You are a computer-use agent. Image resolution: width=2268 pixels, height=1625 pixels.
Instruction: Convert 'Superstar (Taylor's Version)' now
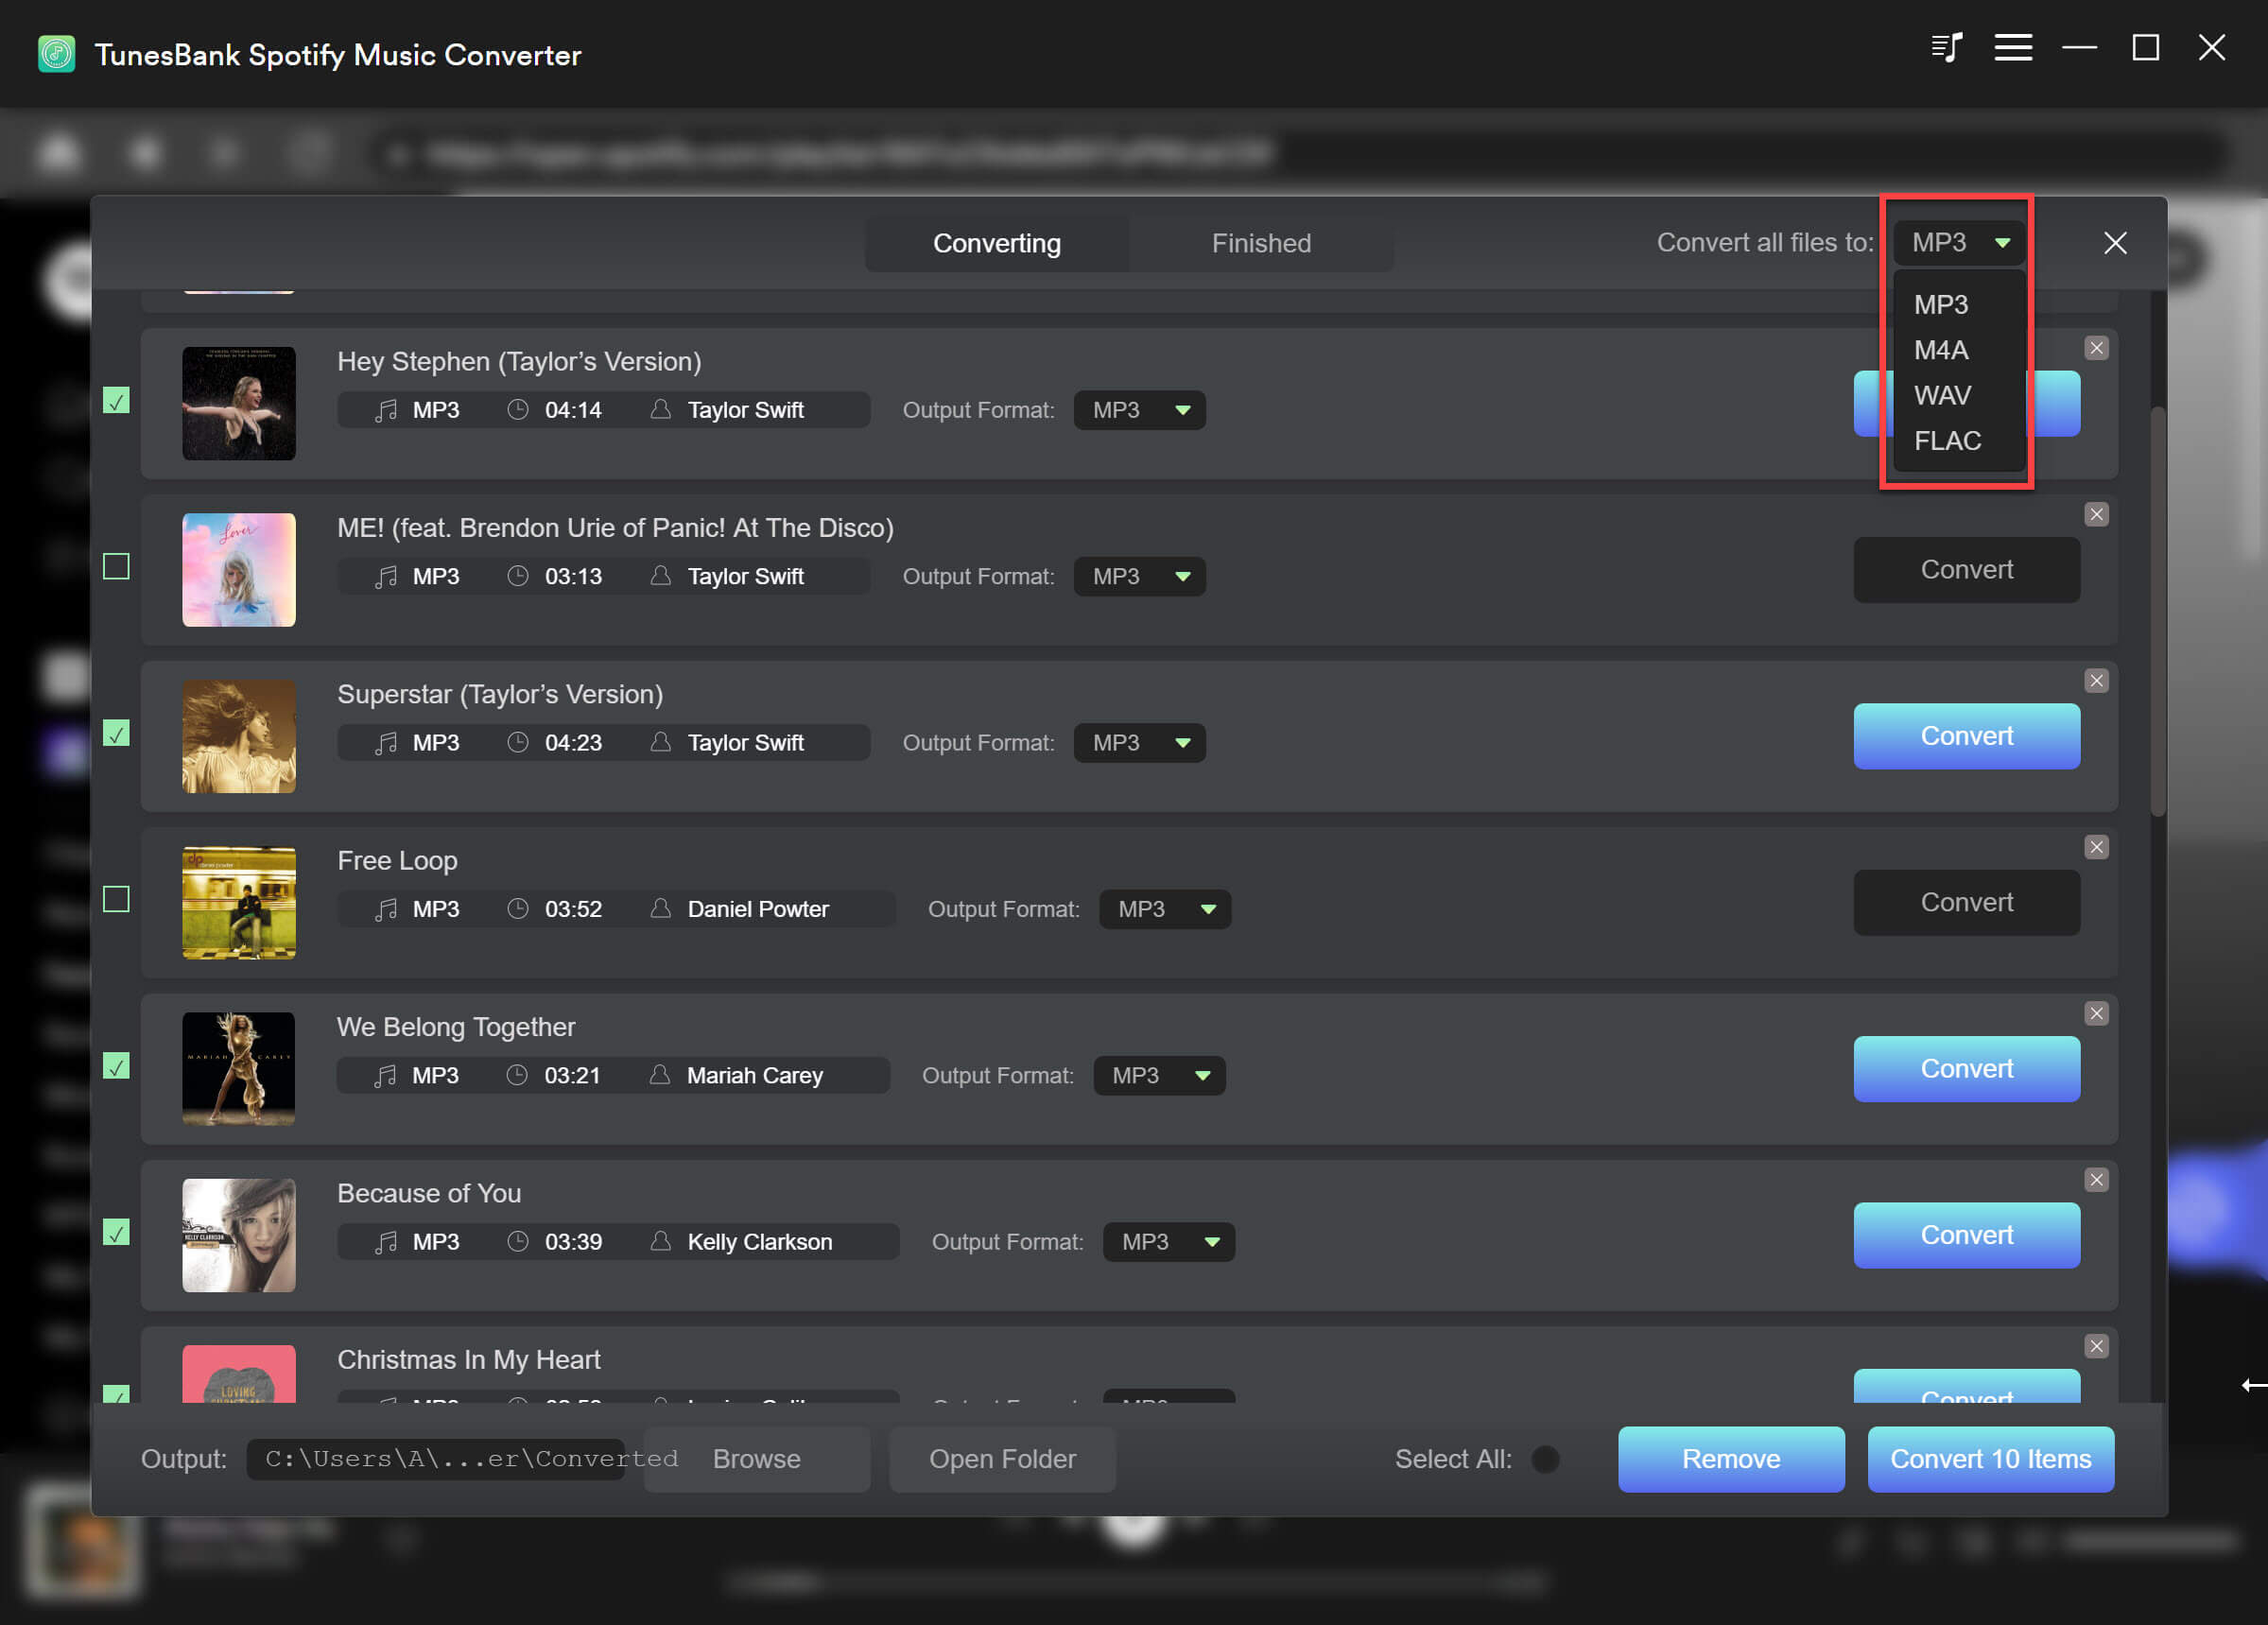(1966, 736)
